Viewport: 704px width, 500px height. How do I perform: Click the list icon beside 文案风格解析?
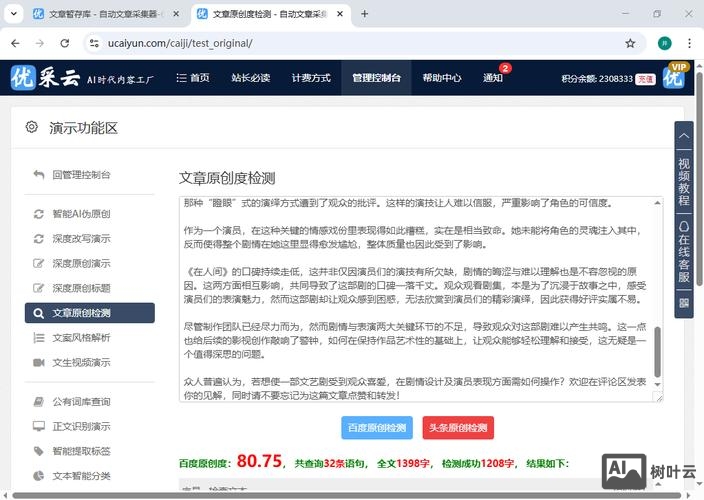point(39,338)
